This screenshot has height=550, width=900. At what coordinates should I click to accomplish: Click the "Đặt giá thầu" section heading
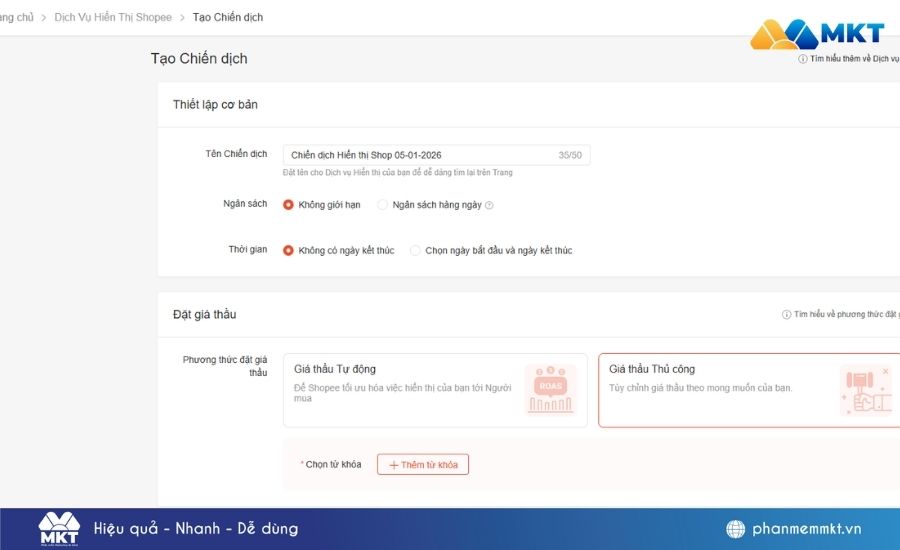[204, 314]
